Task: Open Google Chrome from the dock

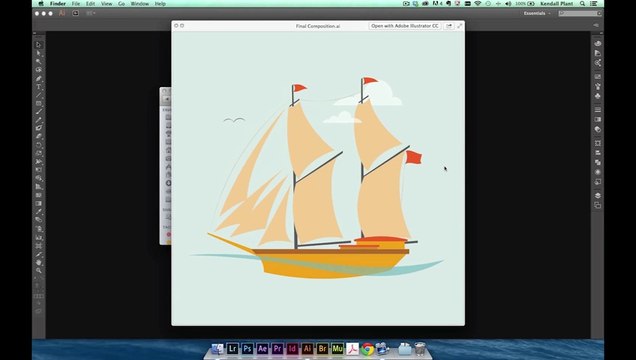Action: [367, 349]
